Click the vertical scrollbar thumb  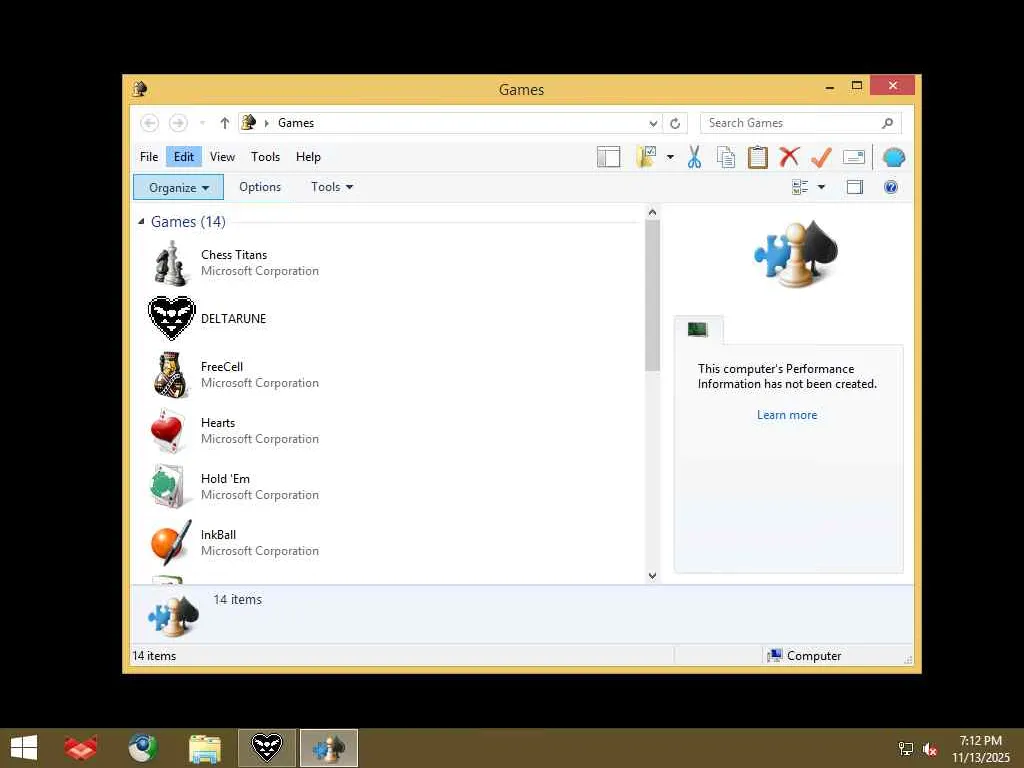652,296
